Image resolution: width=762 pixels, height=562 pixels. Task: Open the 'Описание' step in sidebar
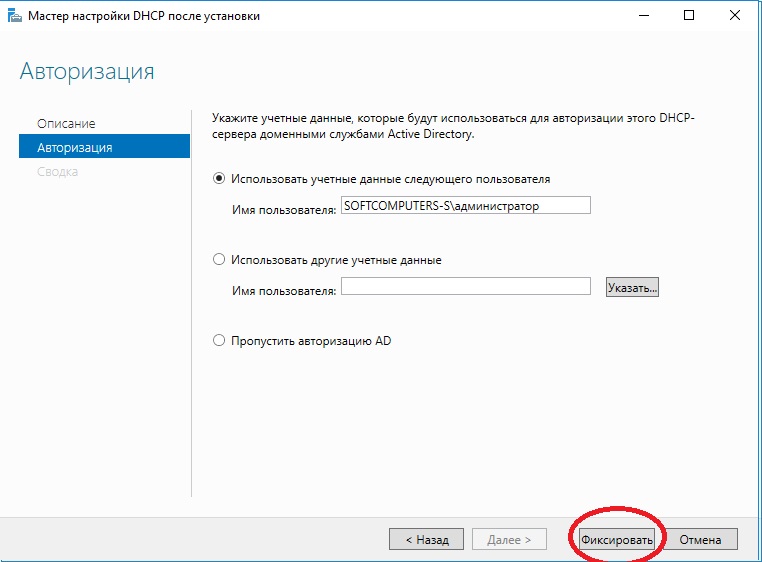pyautogui.click(x=66, y=123)
